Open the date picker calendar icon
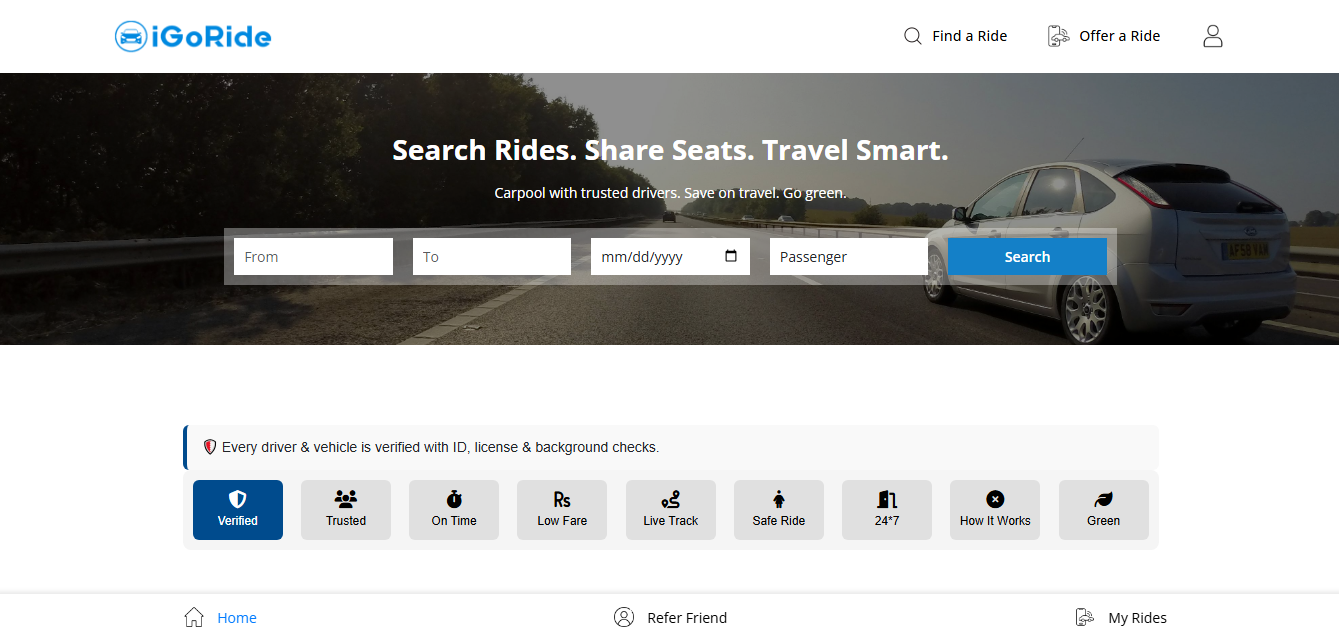Image resolution: width=1339 pixels, height=639 pixels. pos(731,256)
